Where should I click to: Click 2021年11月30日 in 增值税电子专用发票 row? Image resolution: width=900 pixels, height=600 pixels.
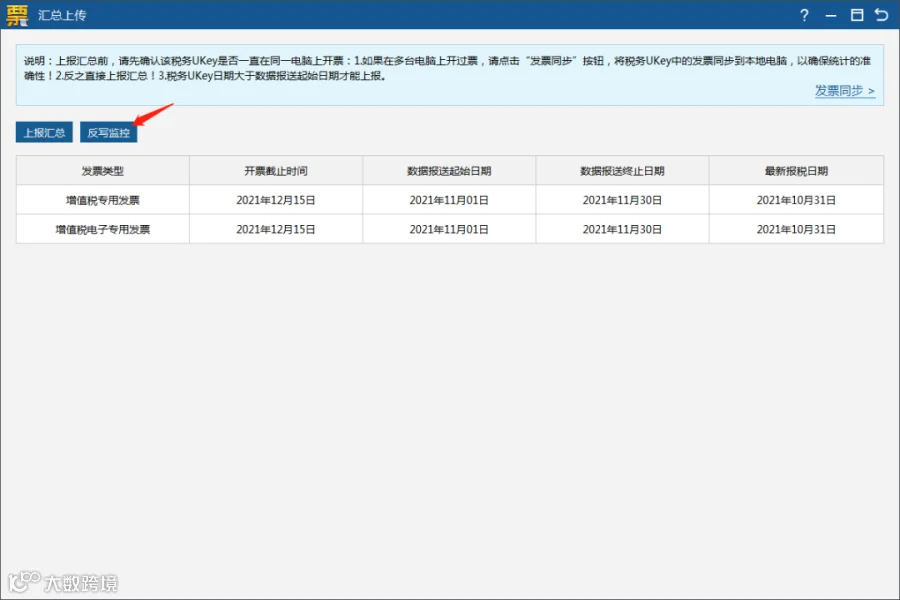click(x=622, y=230)
